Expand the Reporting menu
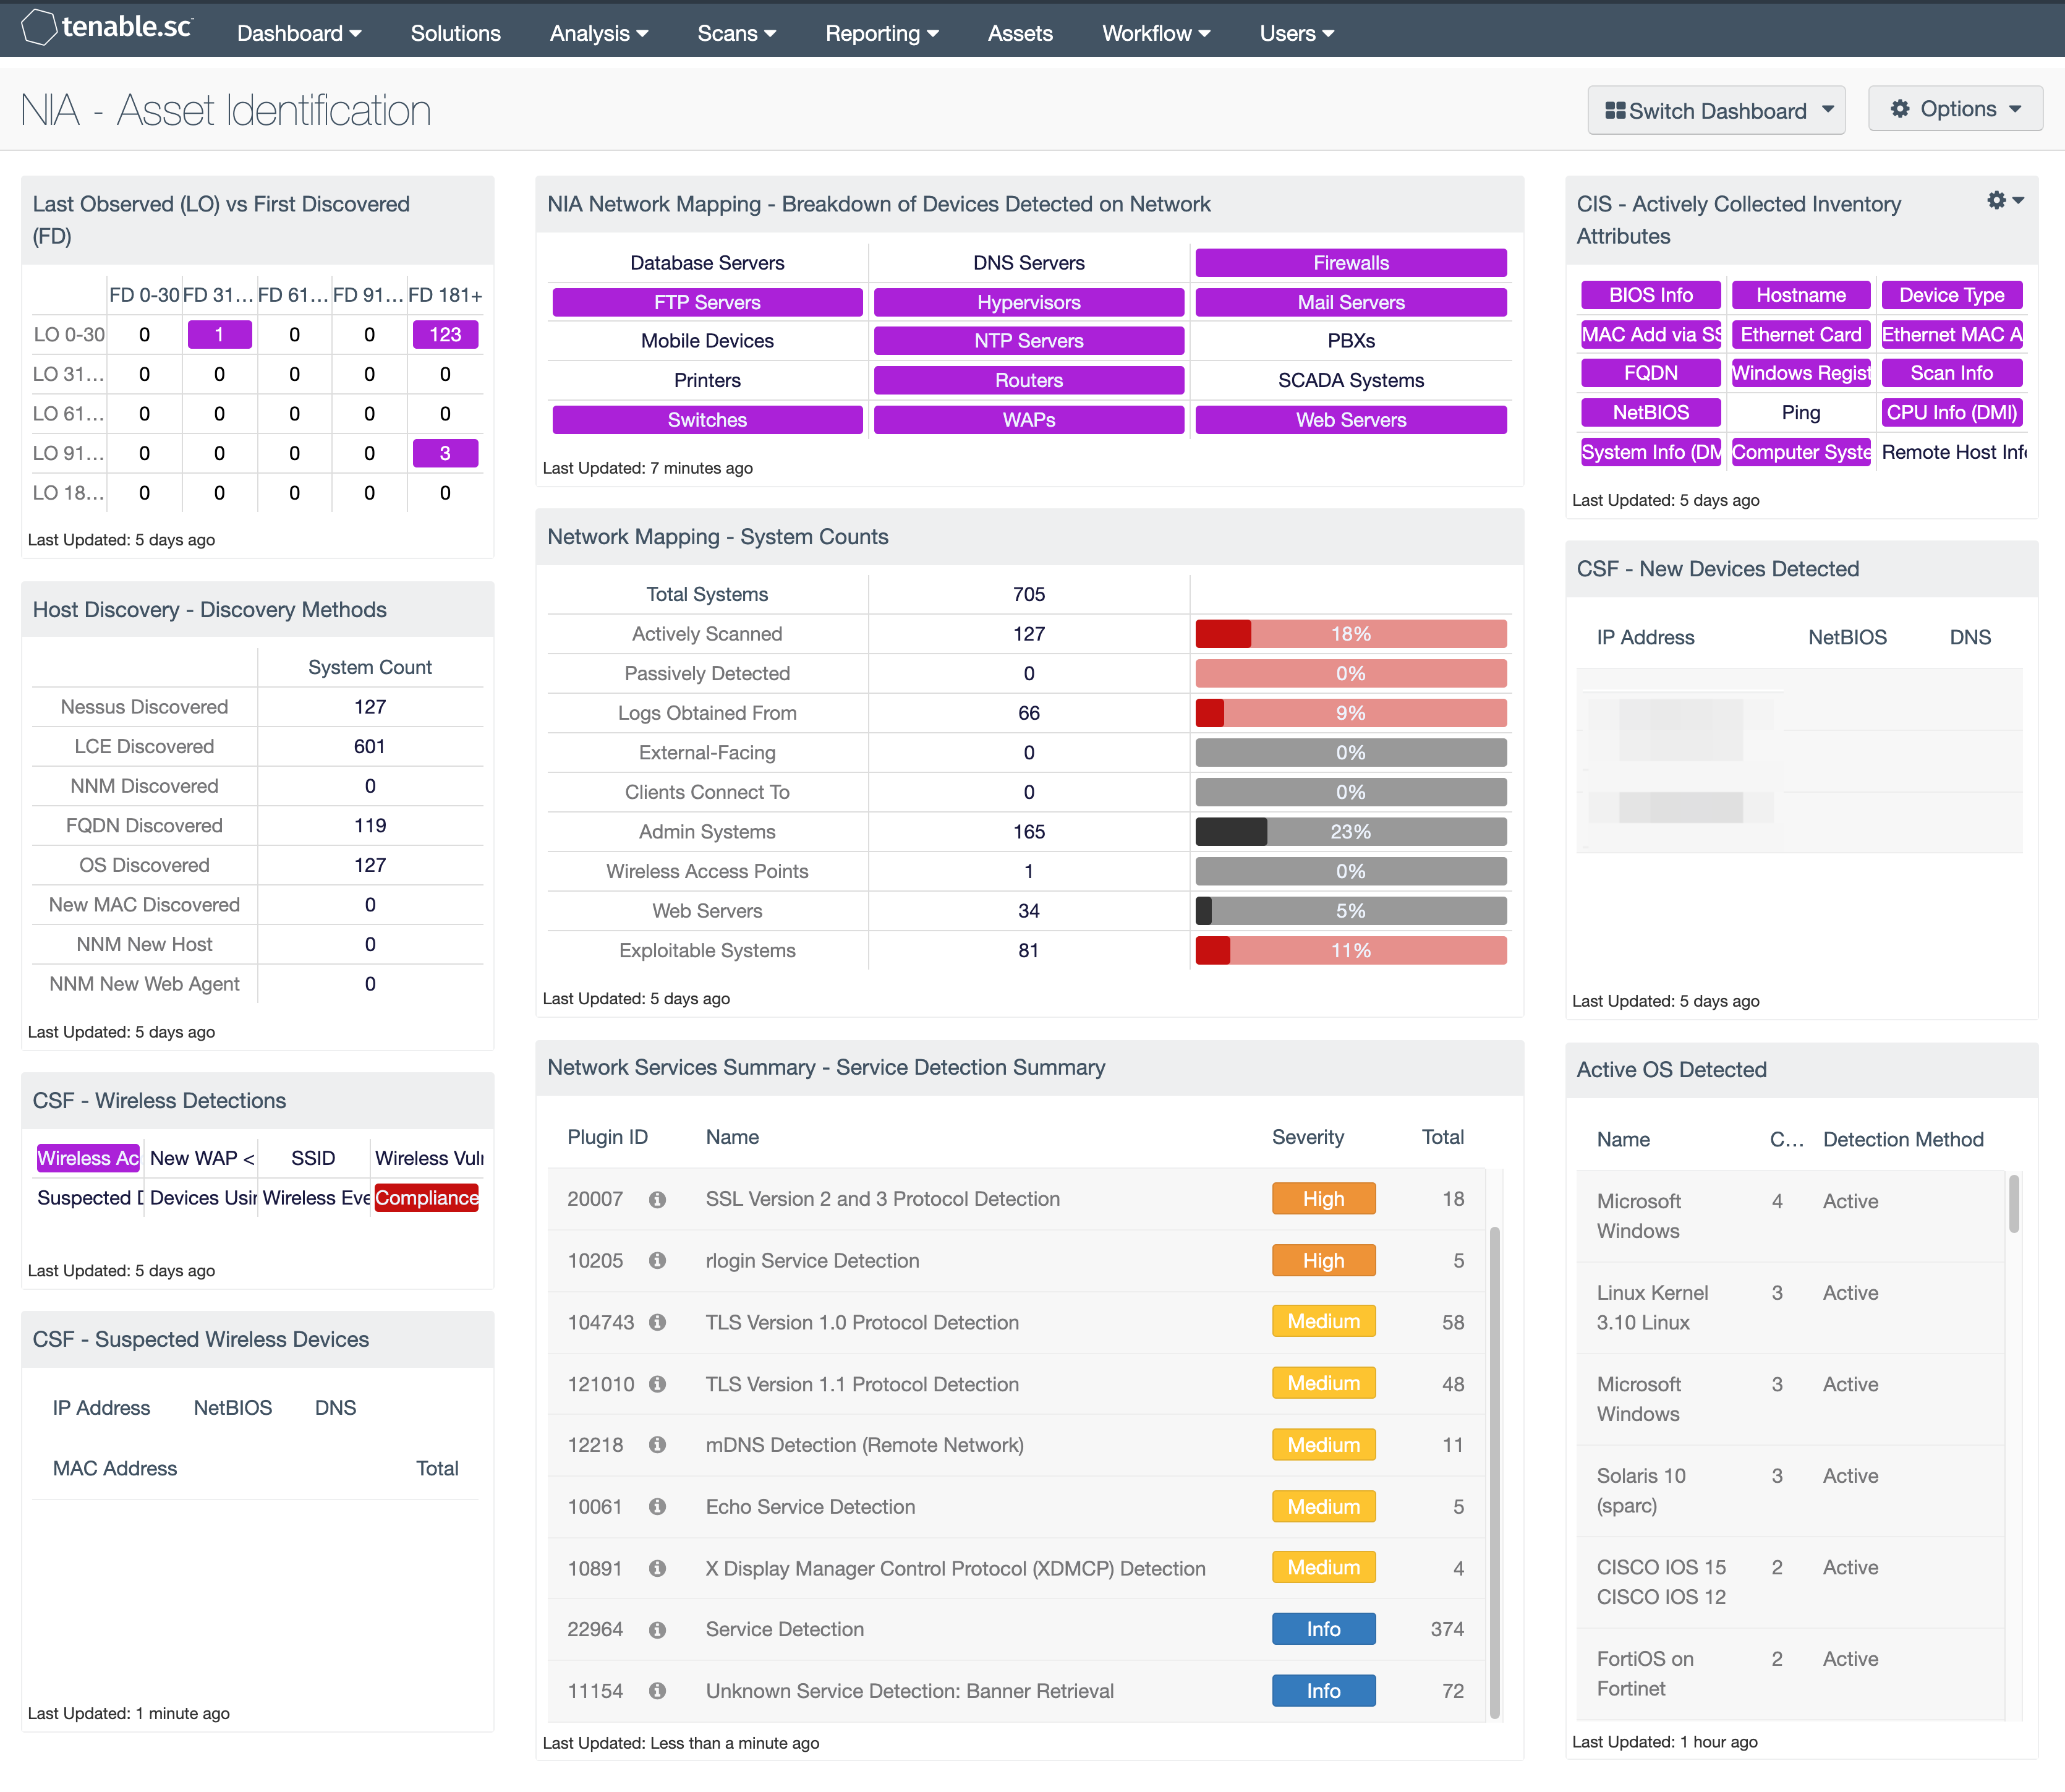The height and width of the screenshot is (1792, 2065). point(882,33)
